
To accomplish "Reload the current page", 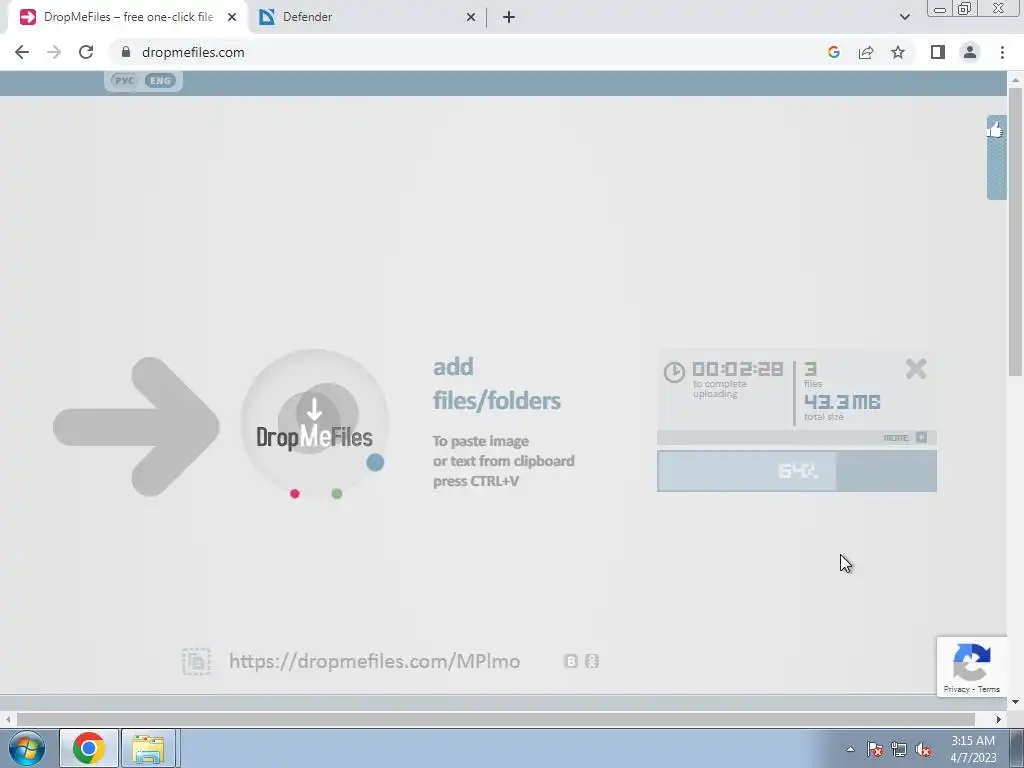I will pos(86,52).
